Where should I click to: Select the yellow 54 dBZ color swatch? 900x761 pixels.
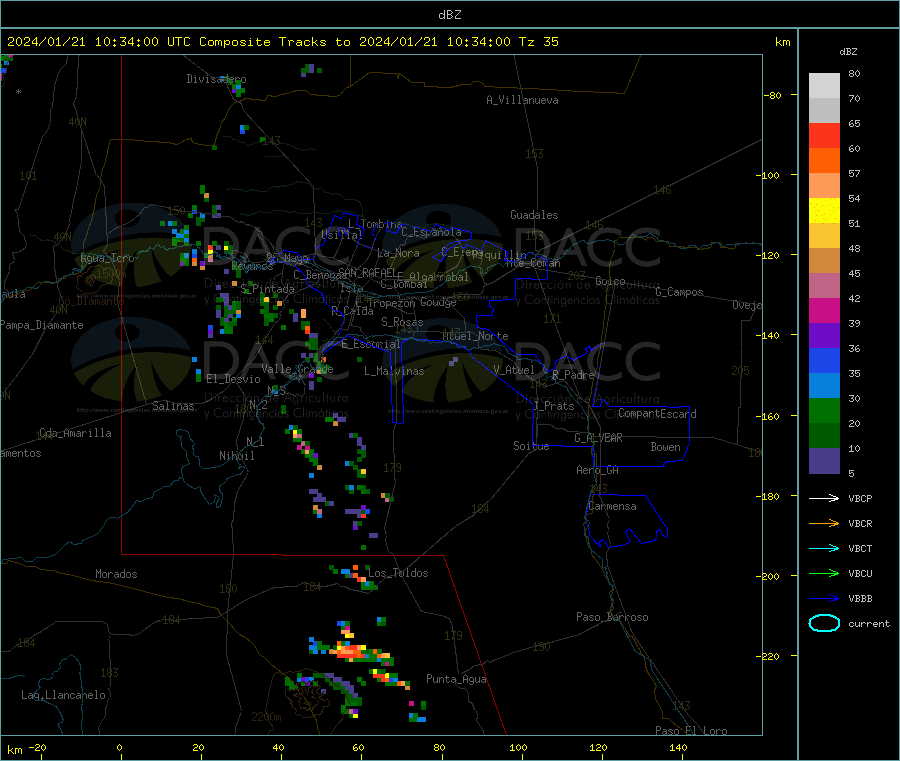point(824,211)
